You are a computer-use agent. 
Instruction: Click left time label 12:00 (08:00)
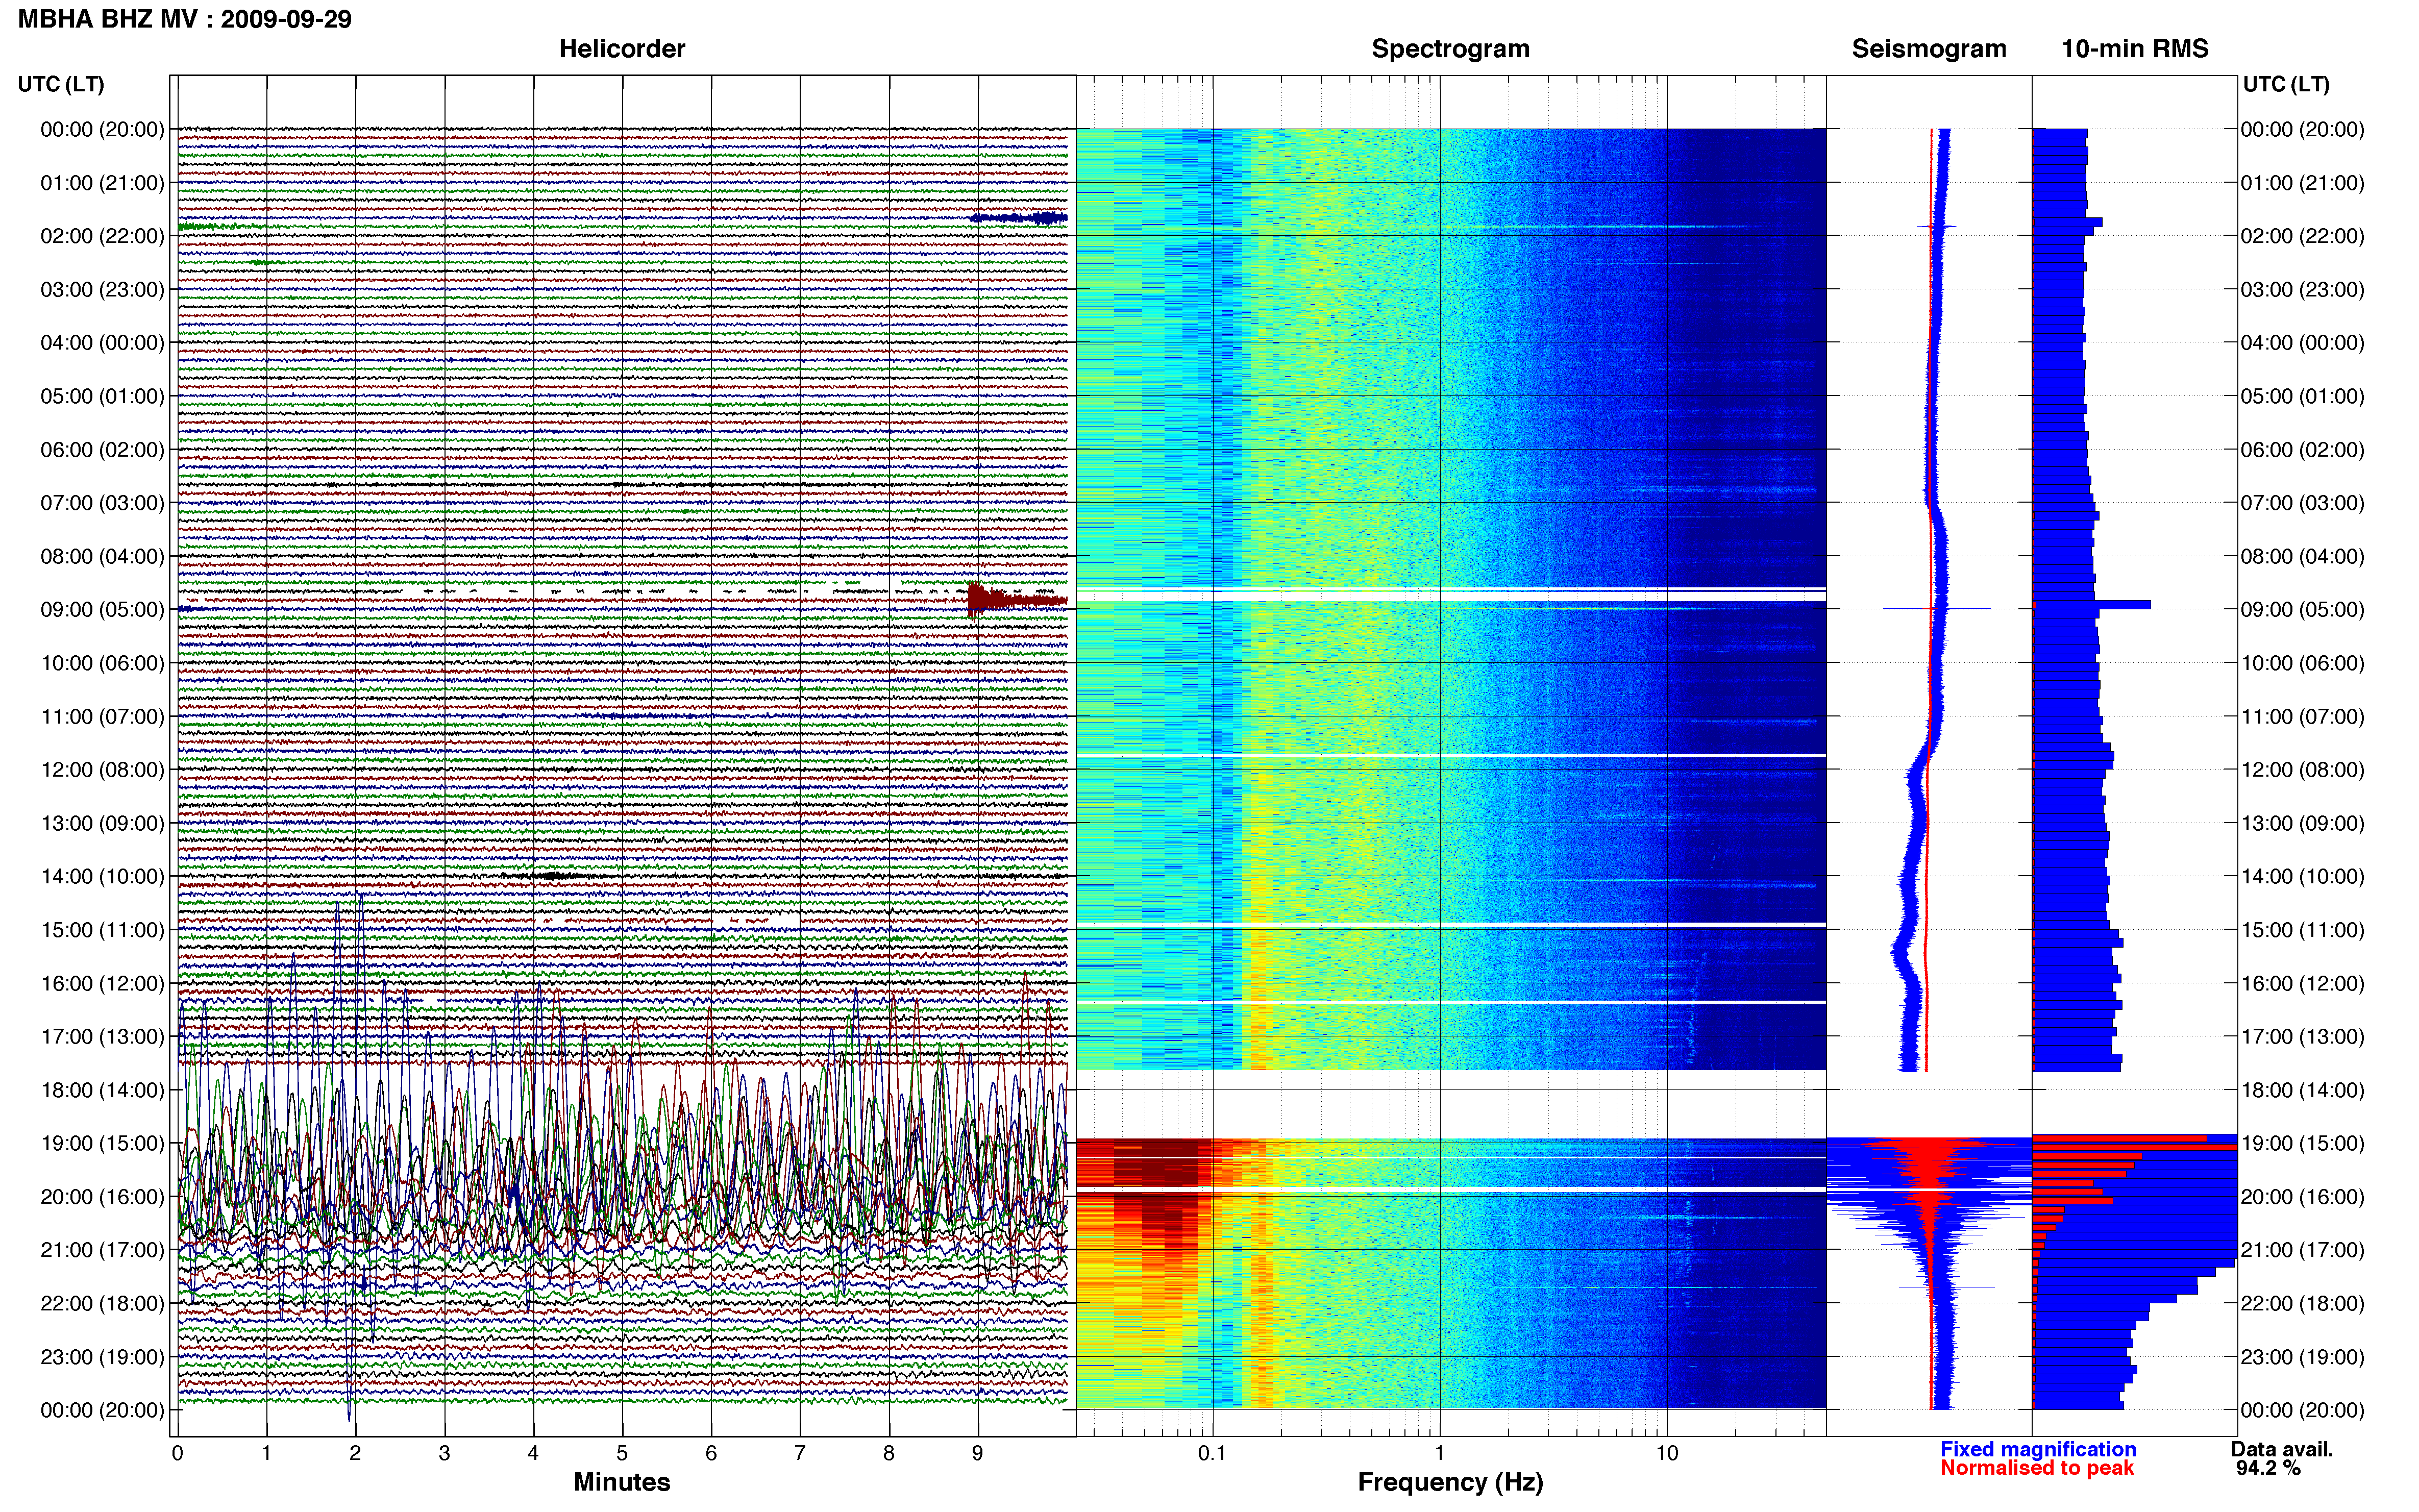pyautogui.click(x=102, y=770)
